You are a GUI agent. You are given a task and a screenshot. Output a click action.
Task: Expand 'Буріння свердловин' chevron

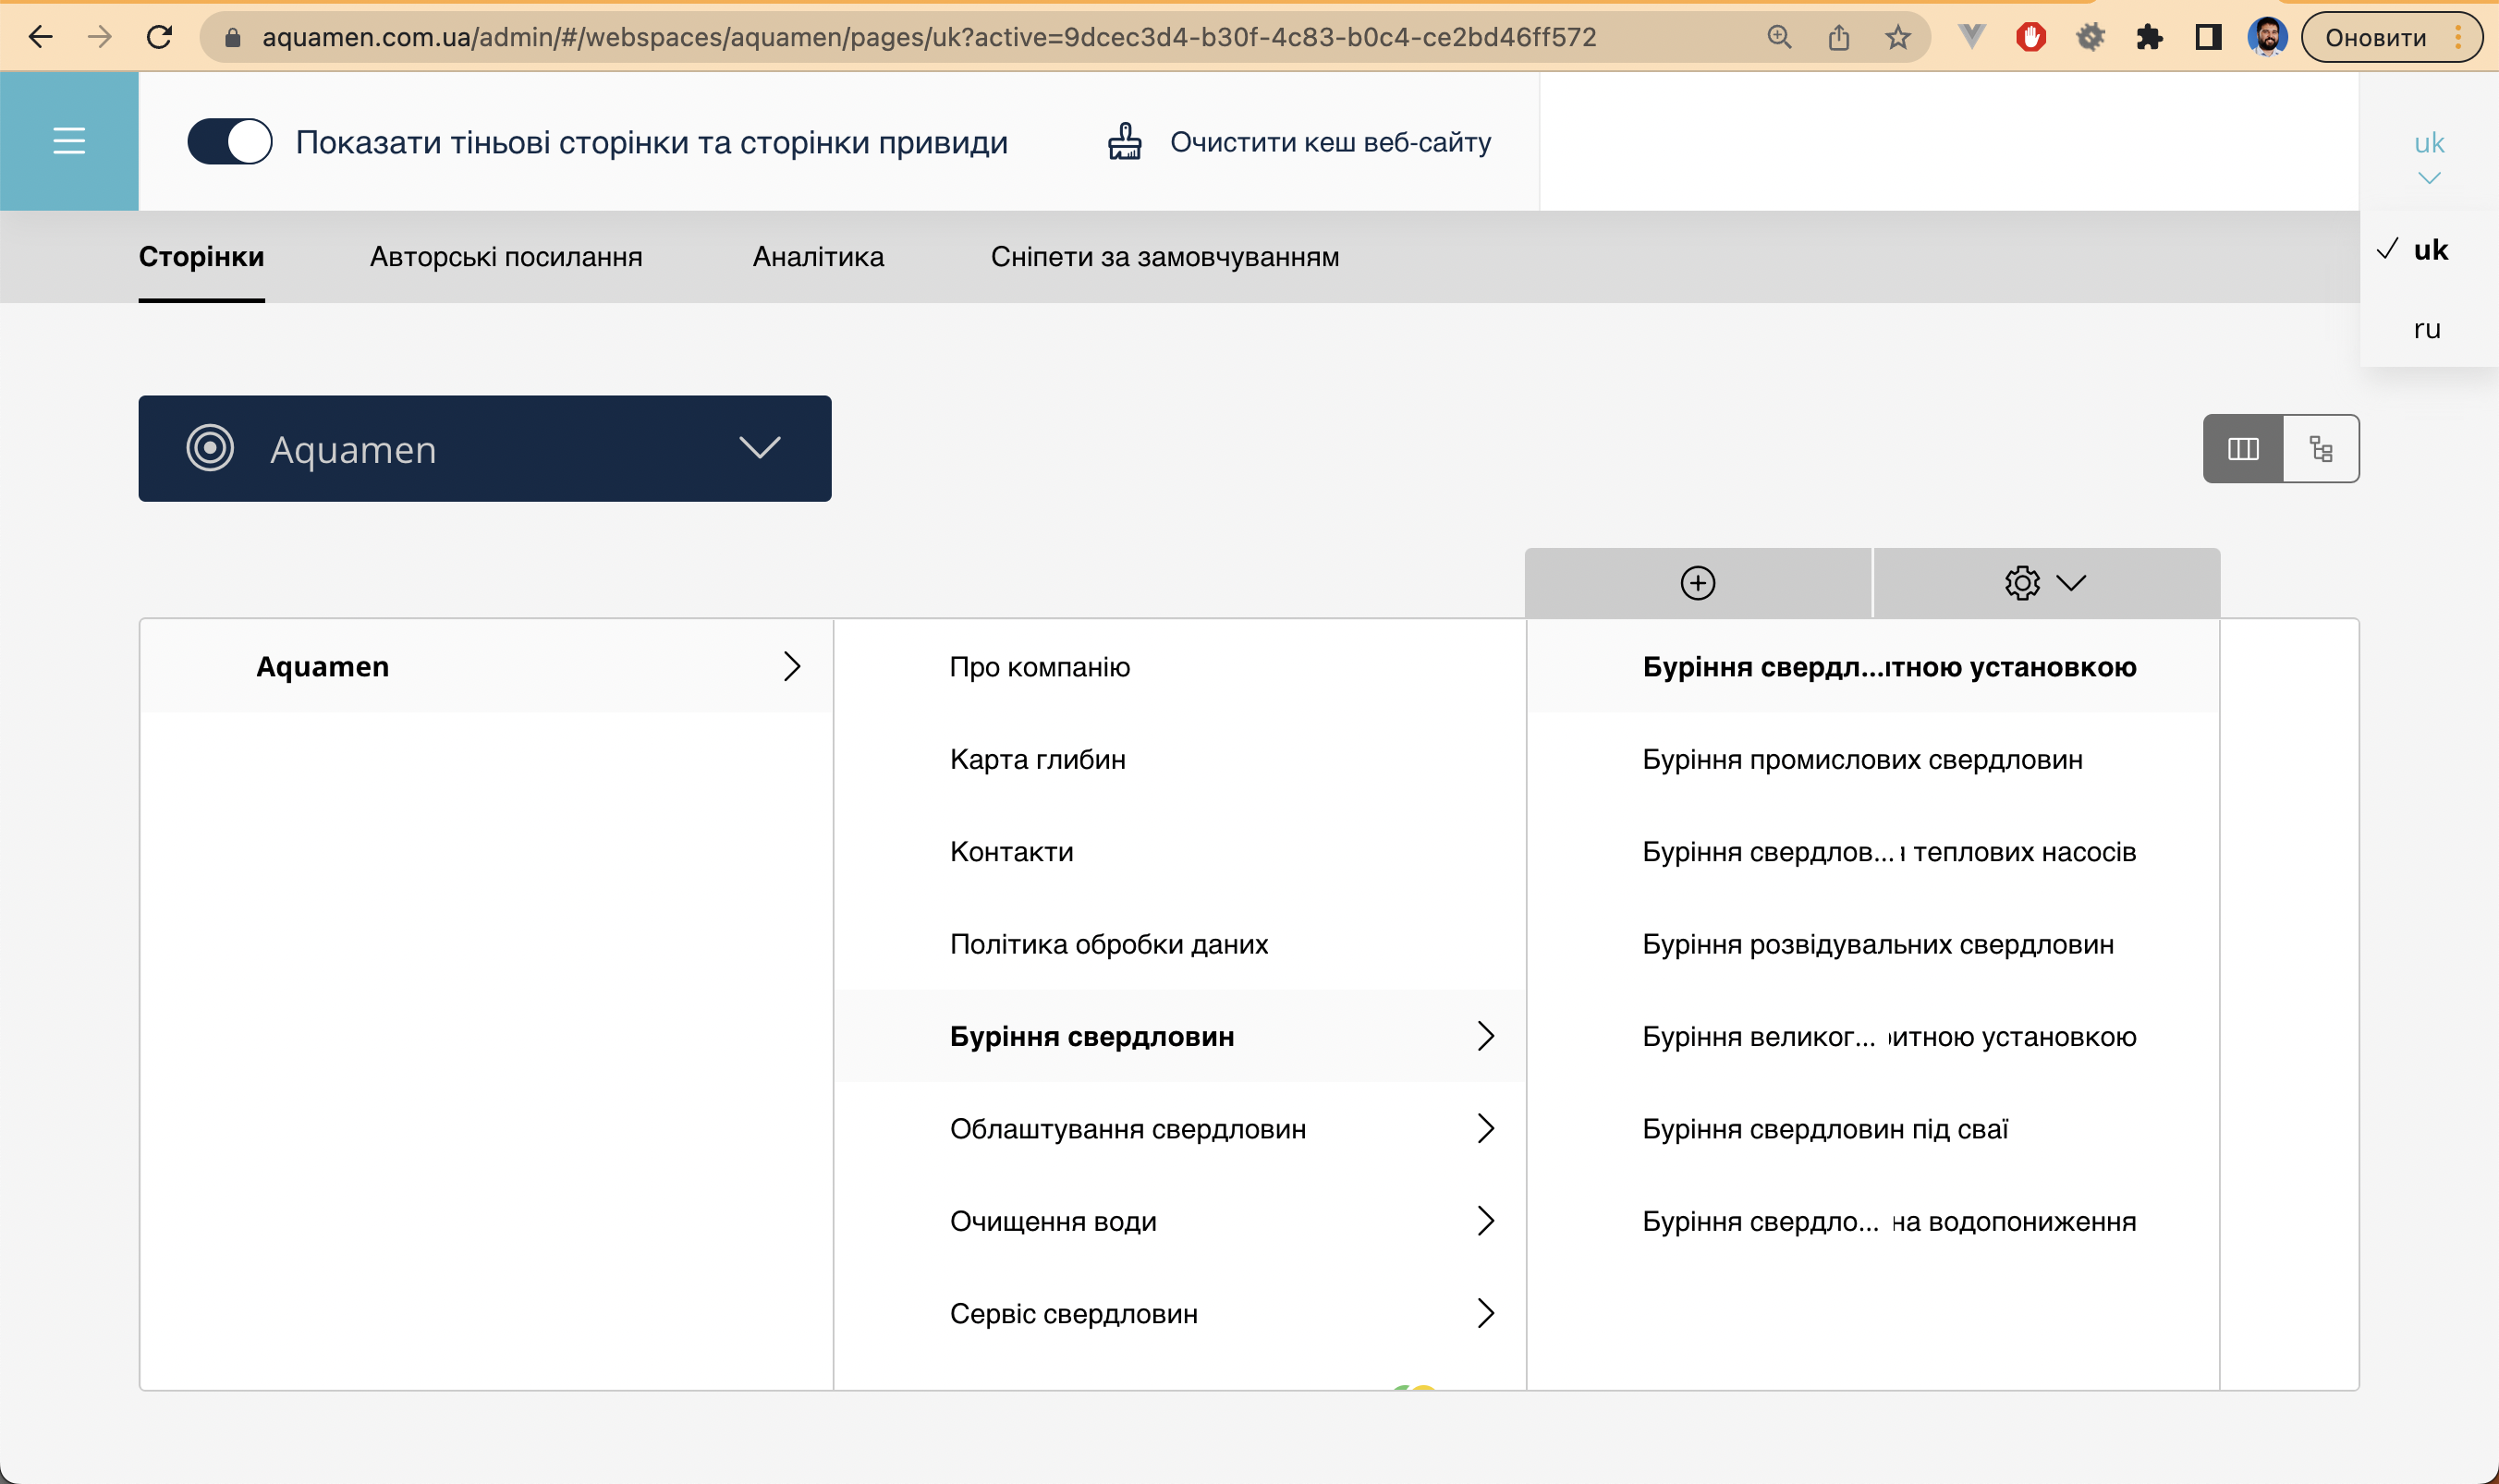(1486, 1036)
